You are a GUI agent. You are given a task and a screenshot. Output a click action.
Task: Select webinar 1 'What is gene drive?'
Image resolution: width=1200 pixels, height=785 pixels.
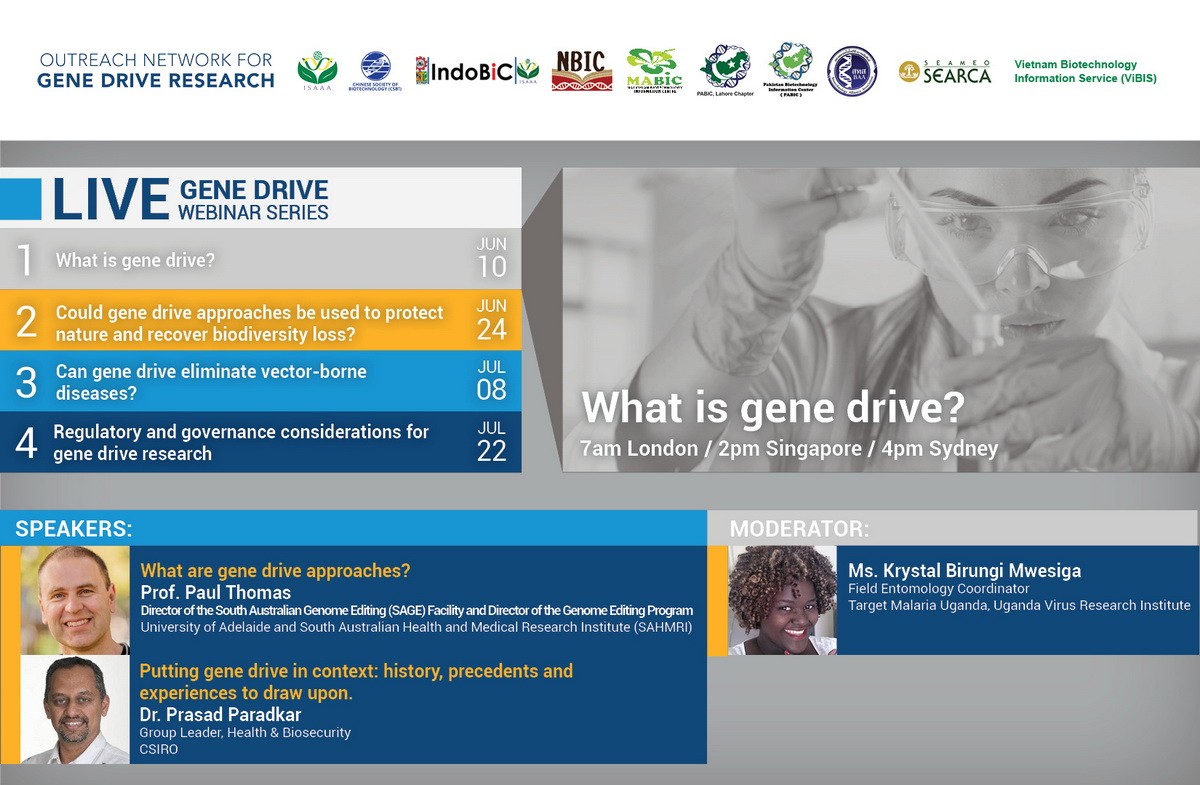click(x=135, y=261)
